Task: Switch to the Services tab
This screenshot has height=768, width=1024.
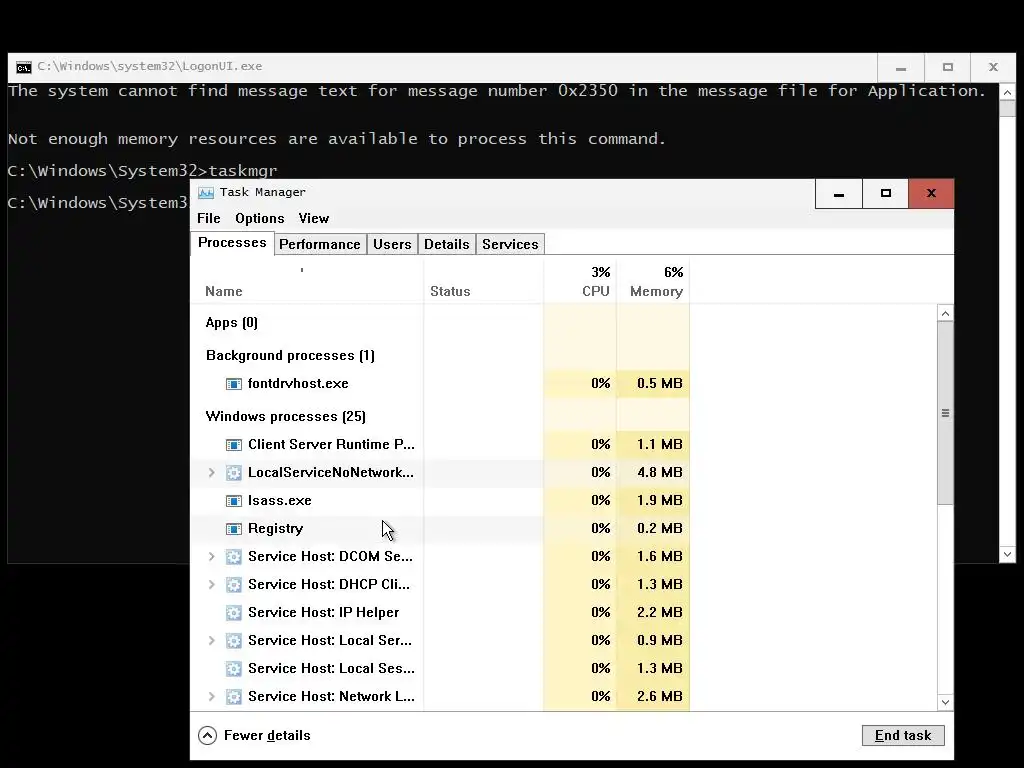Action: point(510,244)
